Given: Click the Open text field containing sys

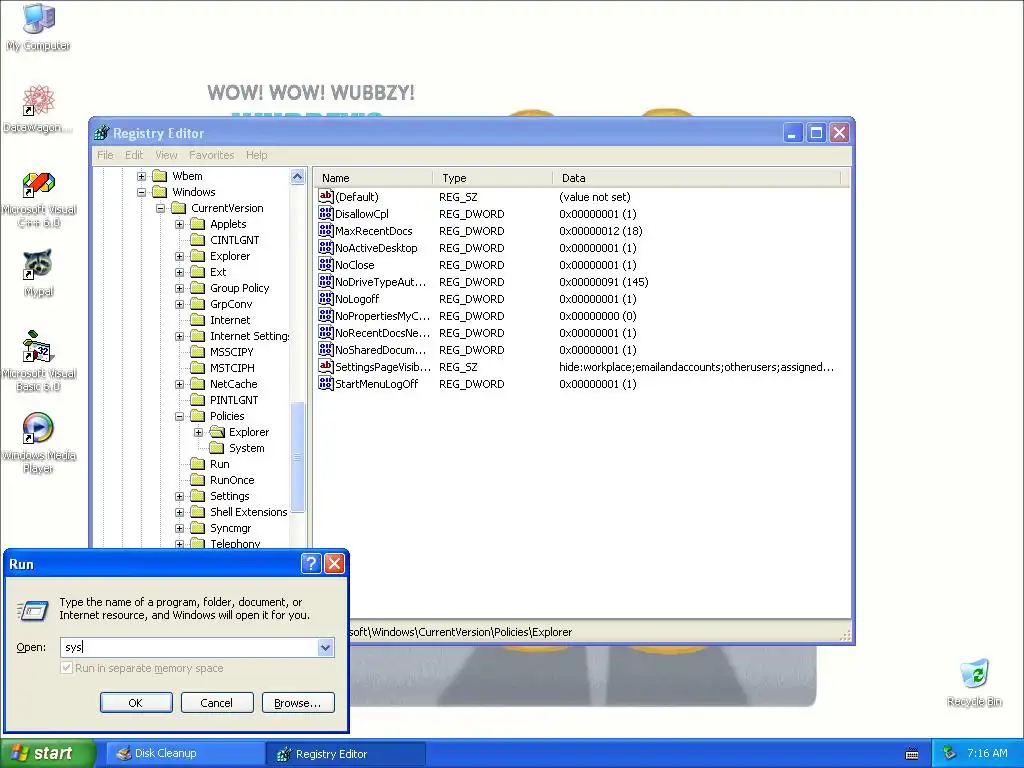Looking at the screenshot, I should [189, 647].
